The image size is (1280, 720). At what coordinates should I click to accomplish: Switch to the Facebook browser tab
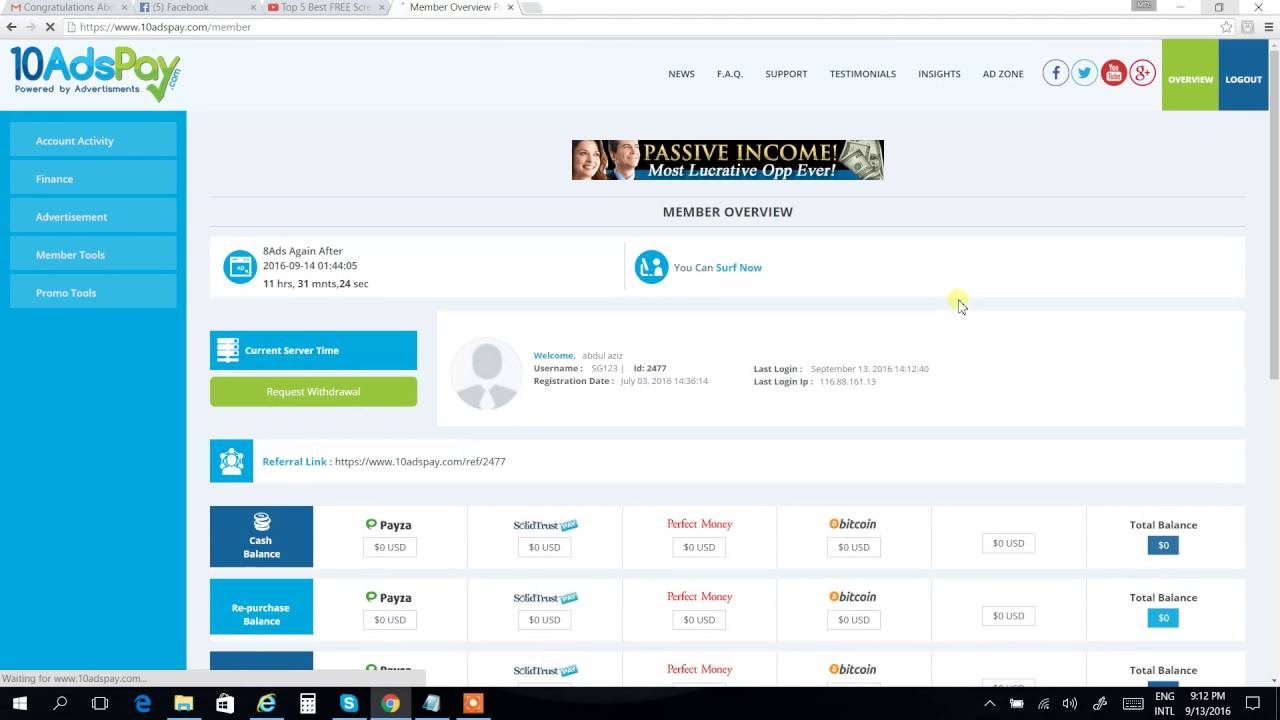pyautogui.click(x=195, y=7)
